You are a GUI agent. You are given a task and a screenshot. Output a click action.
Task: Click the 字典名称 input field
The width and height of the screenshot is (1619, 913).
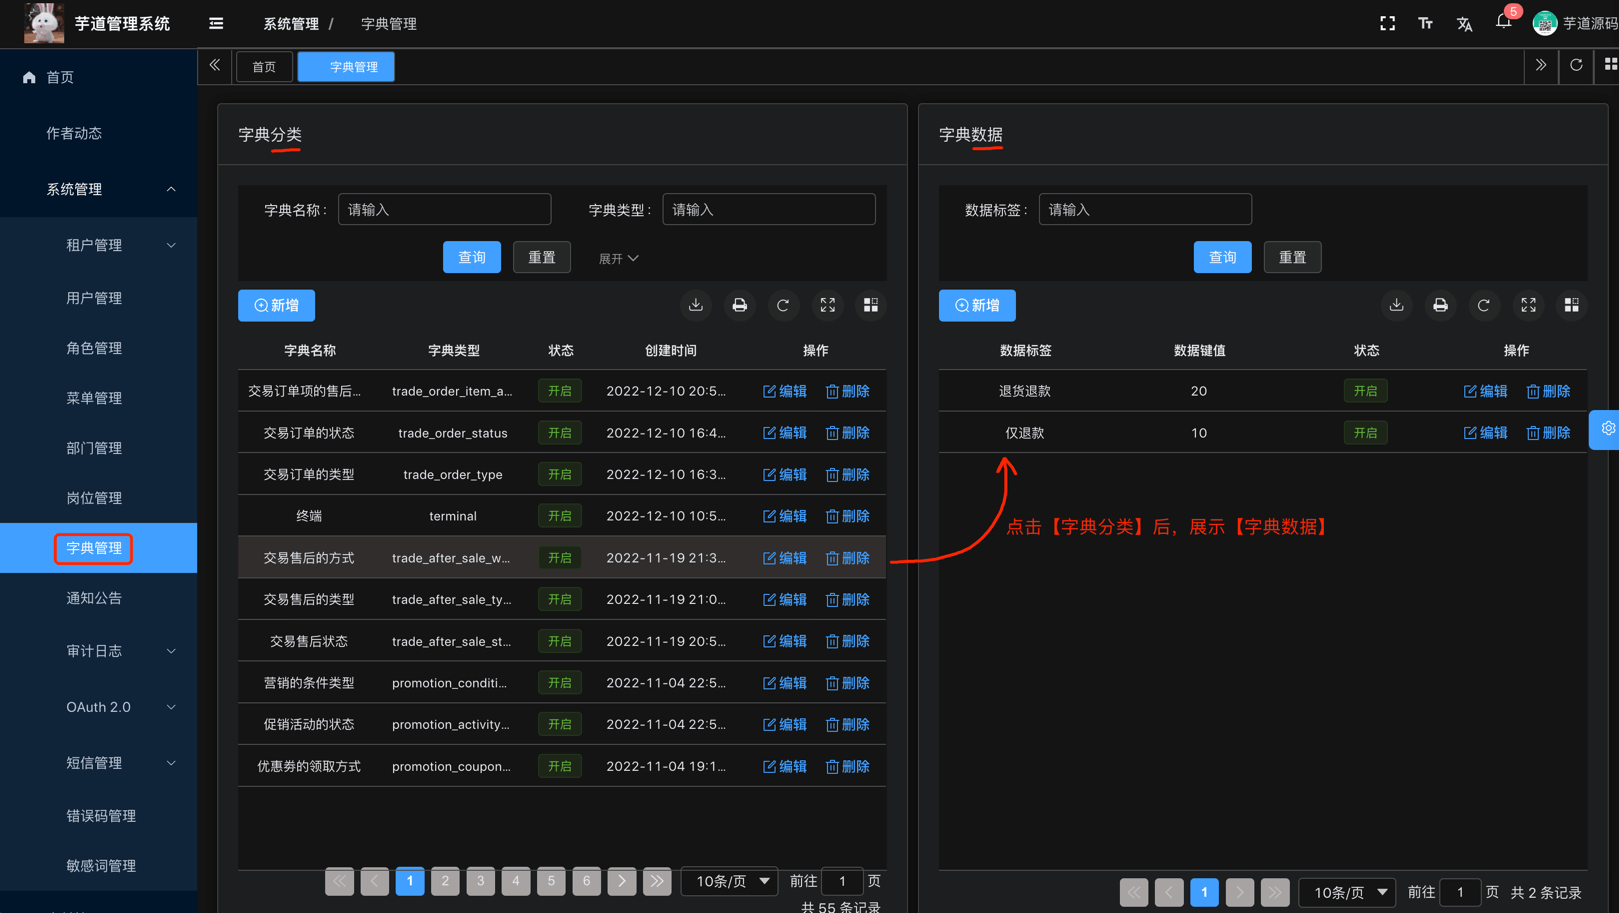point(444,210)
